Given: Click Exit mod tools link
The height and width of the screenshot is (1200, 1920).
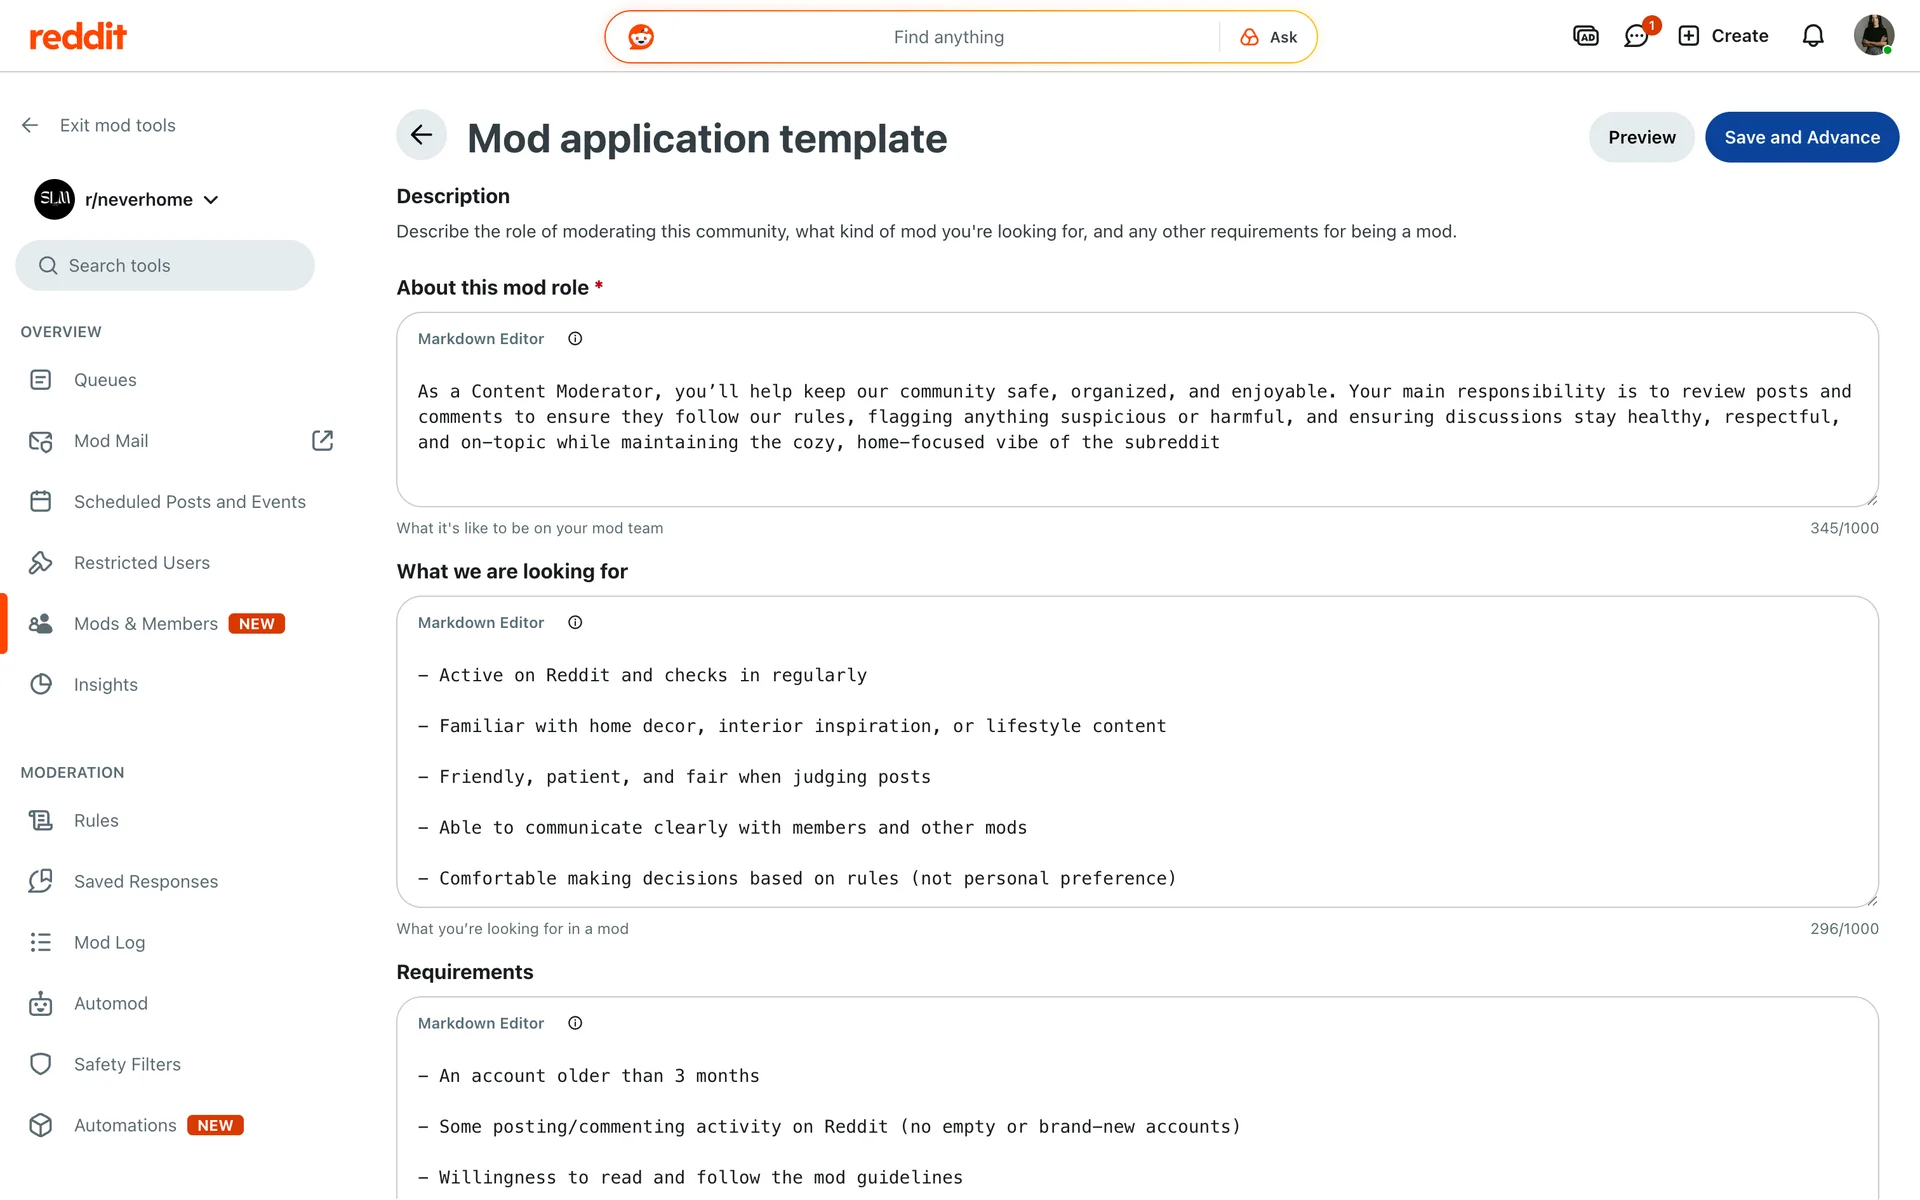Looking at the screenshot, I should (x=117, y=125).
